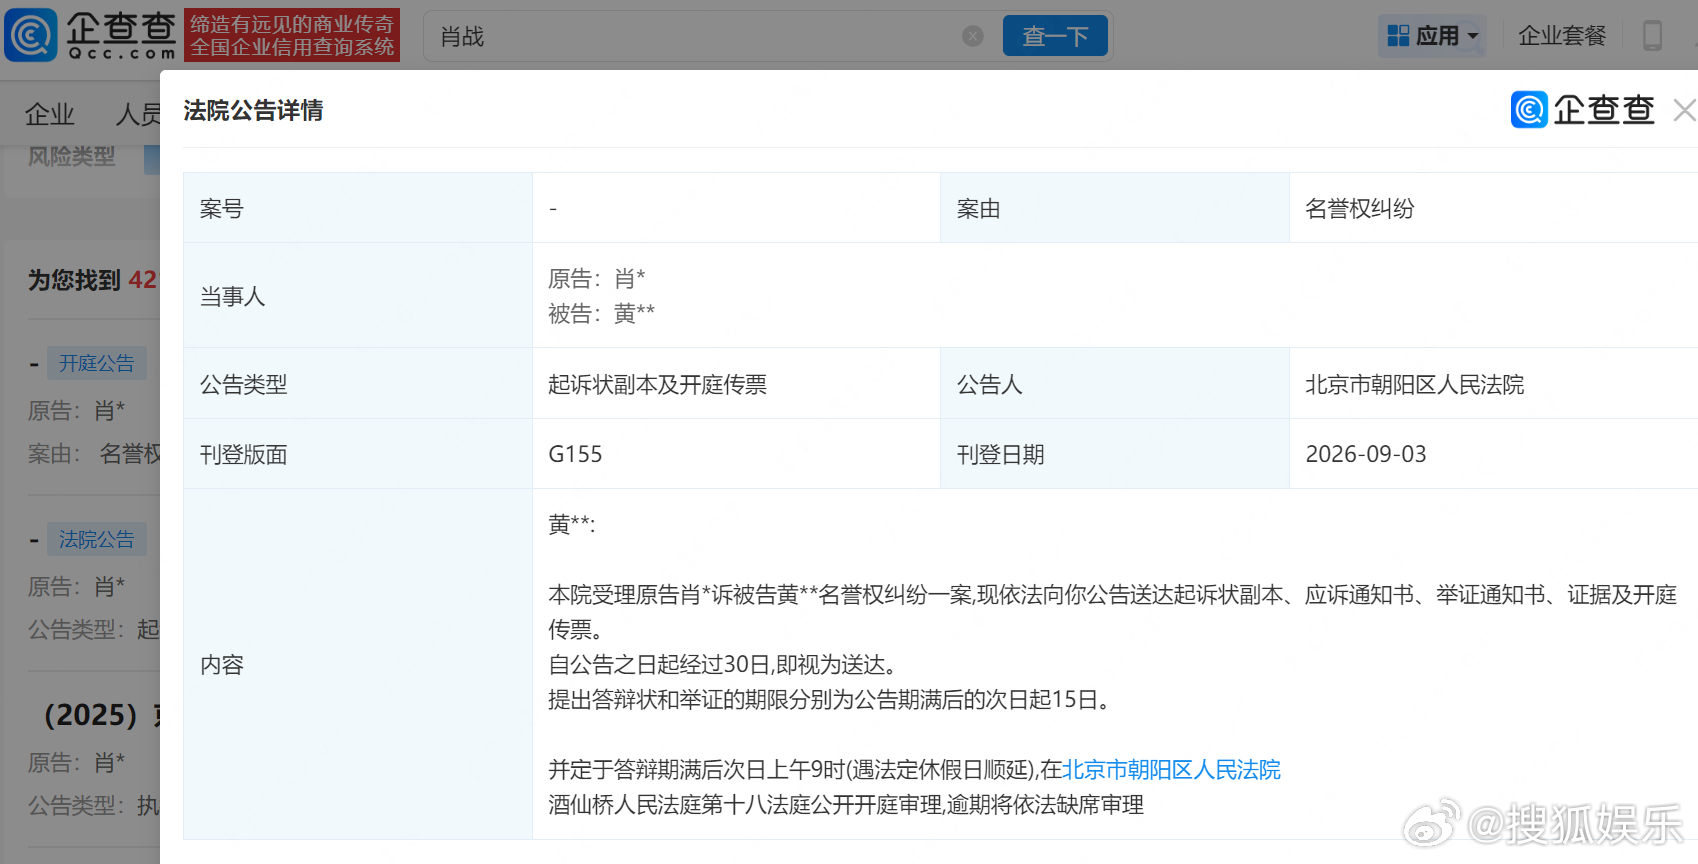Click the 开庭公告 tag in the background list
Screen dimensions: 1698x864
click(96, 363)
